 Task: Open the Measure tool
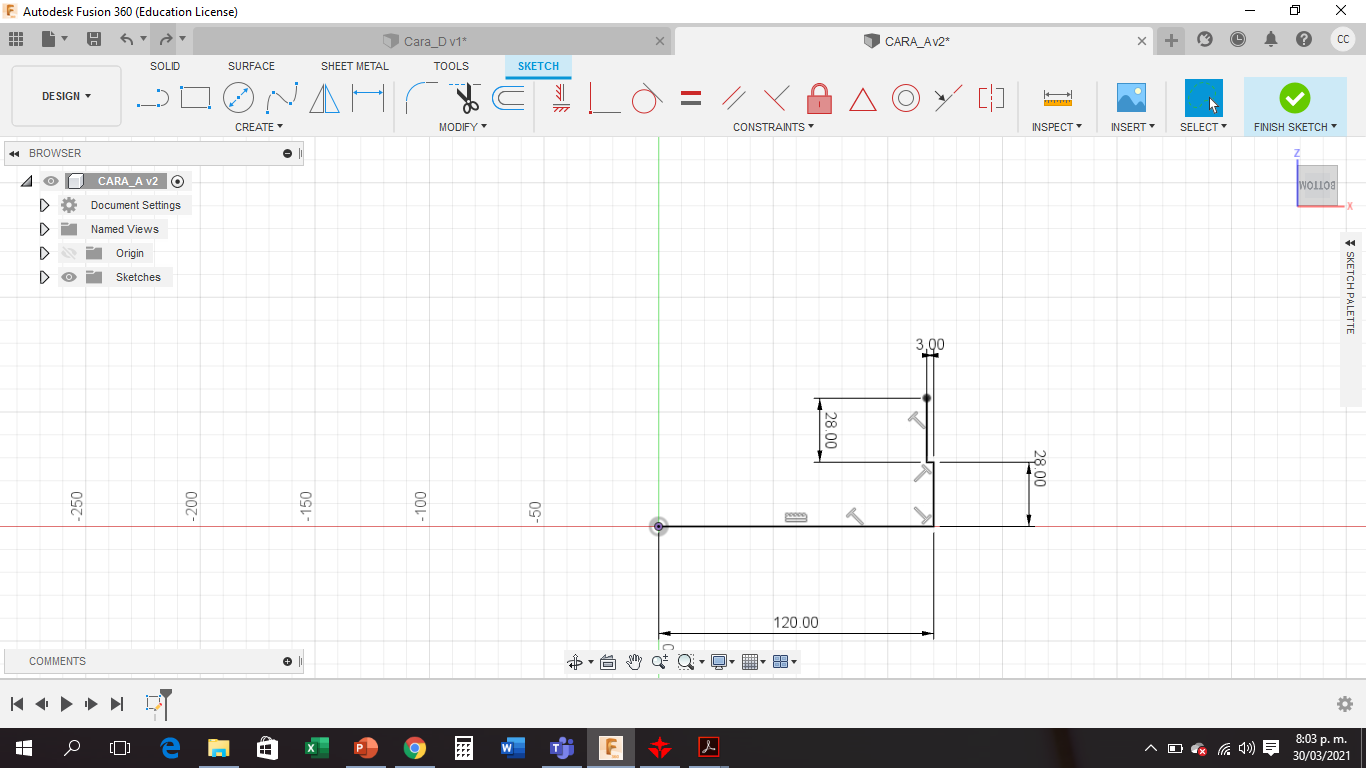1057,98
